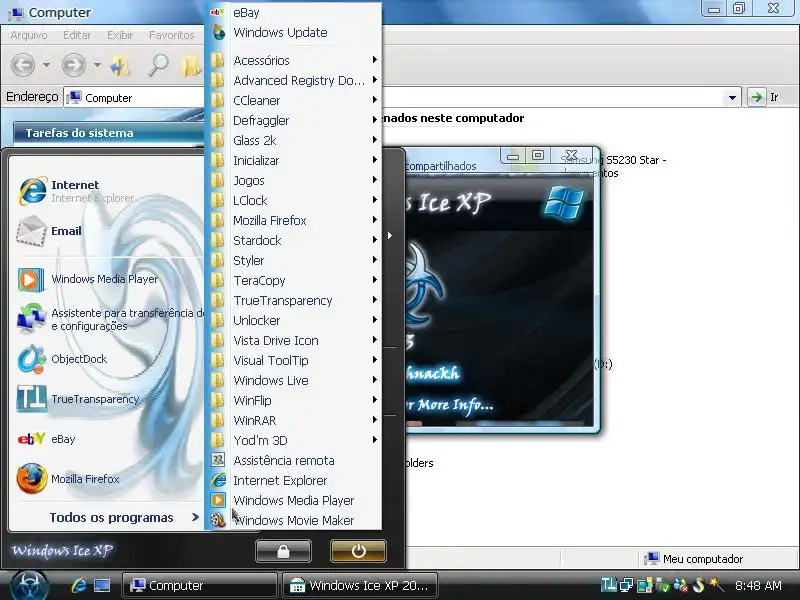Open the address bar dropdown arrow
800x600 pixels.
coord(732,97)
